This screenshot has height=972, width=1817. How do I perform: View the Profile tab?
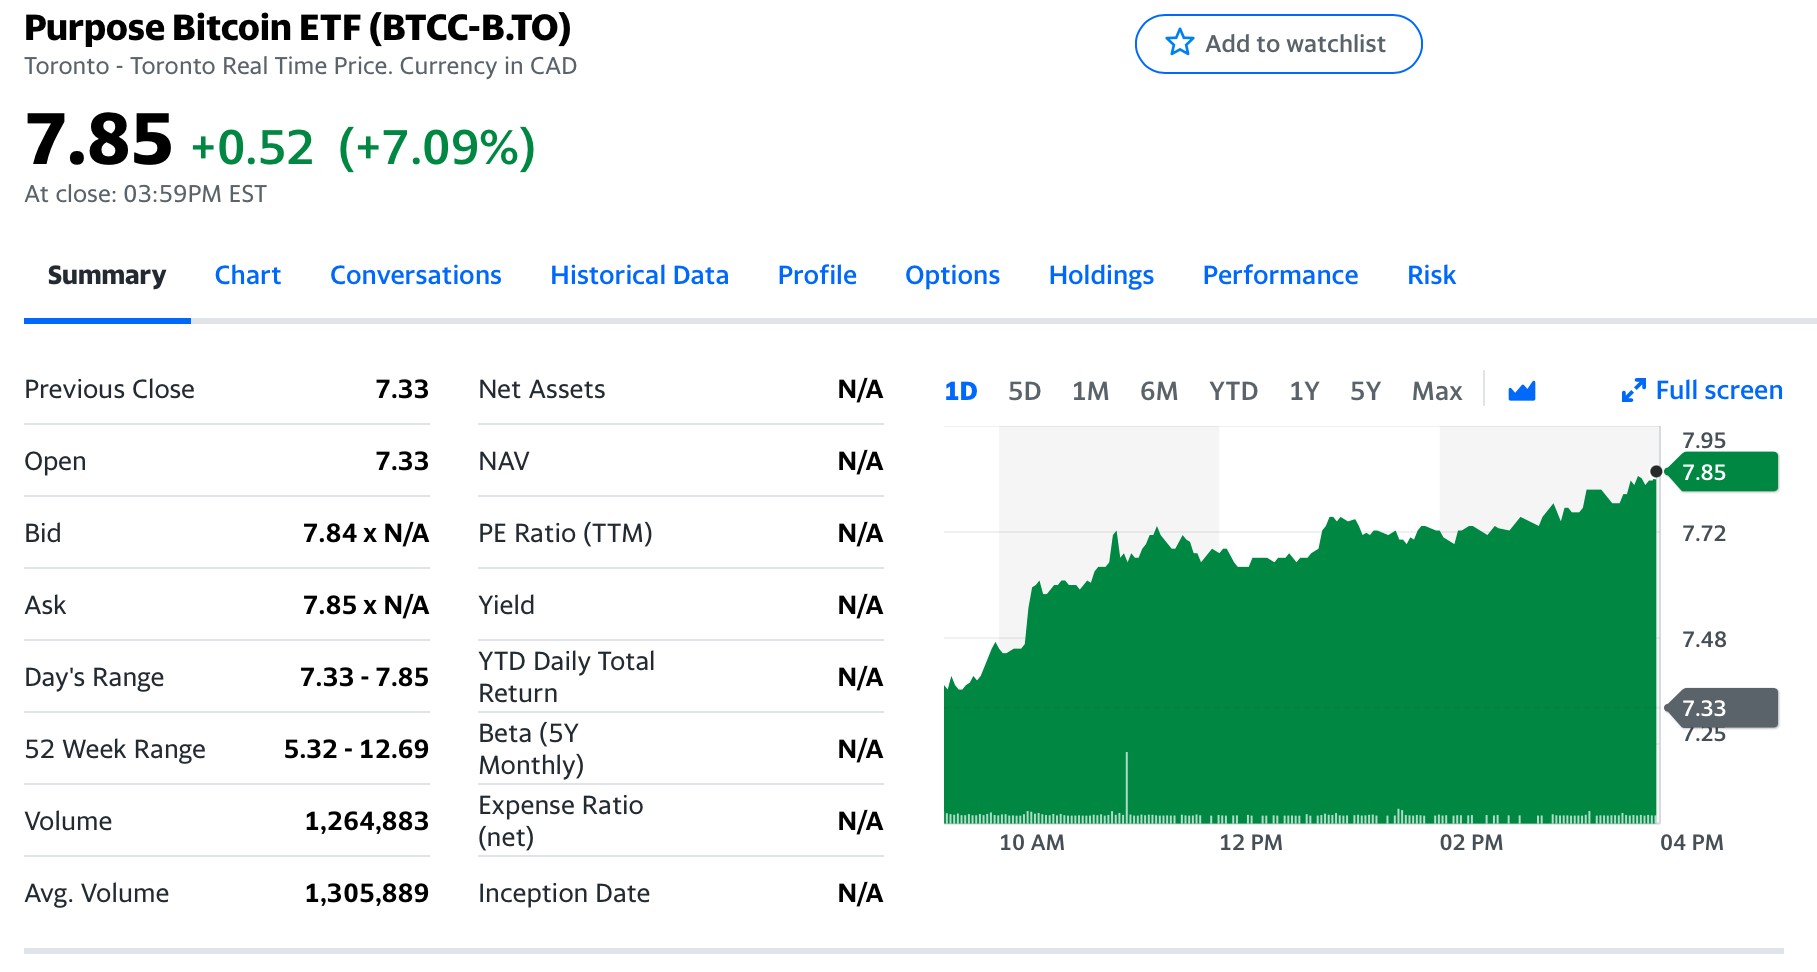click(817, 275)
